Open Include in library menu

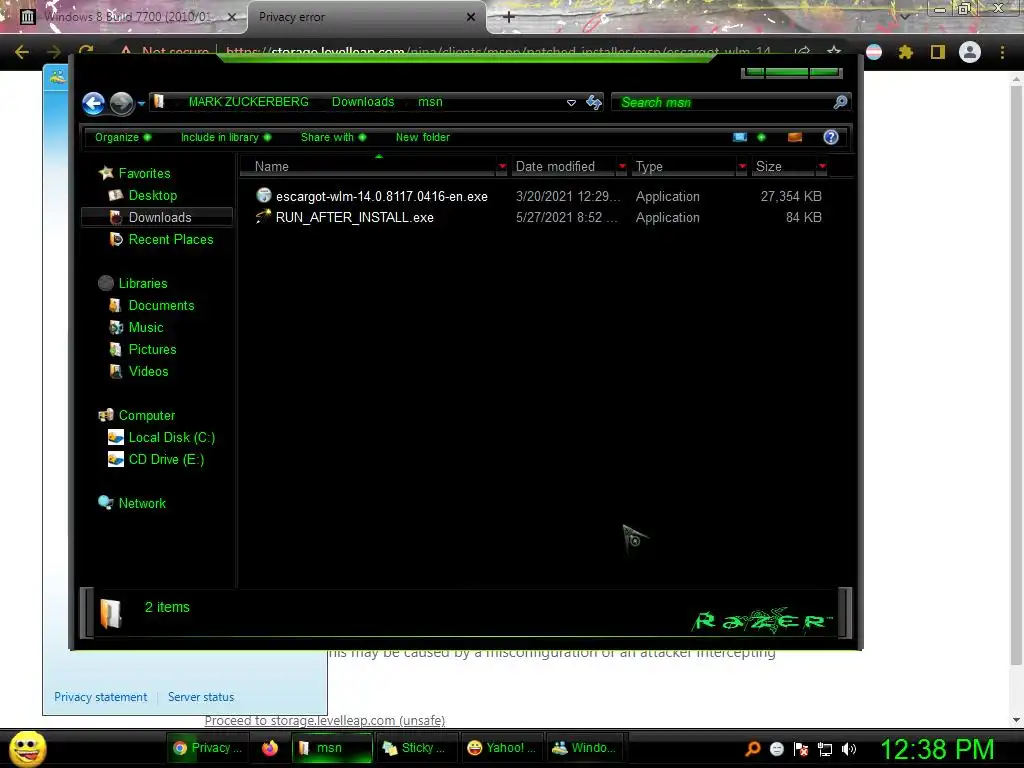click(x=225, y=137)
